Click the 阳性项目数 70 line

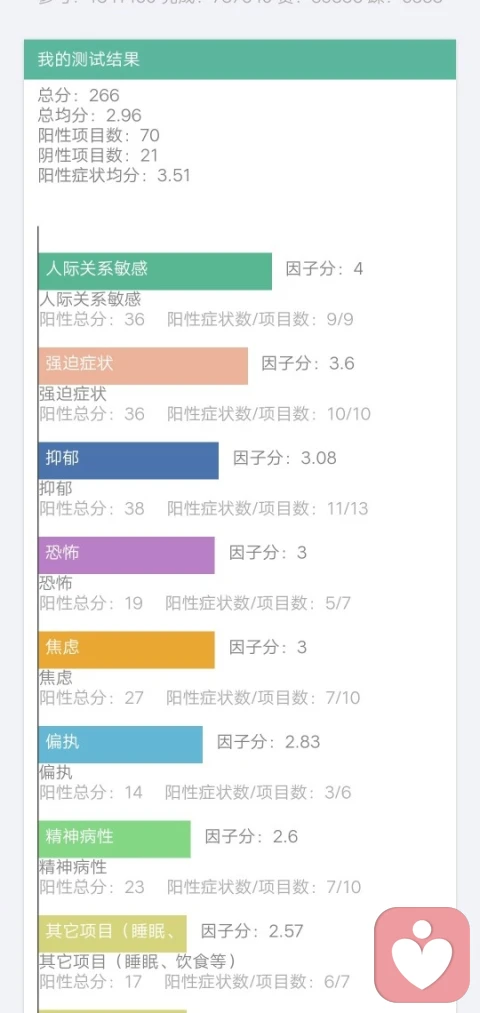pyautogui.click(x=99, y=136)
